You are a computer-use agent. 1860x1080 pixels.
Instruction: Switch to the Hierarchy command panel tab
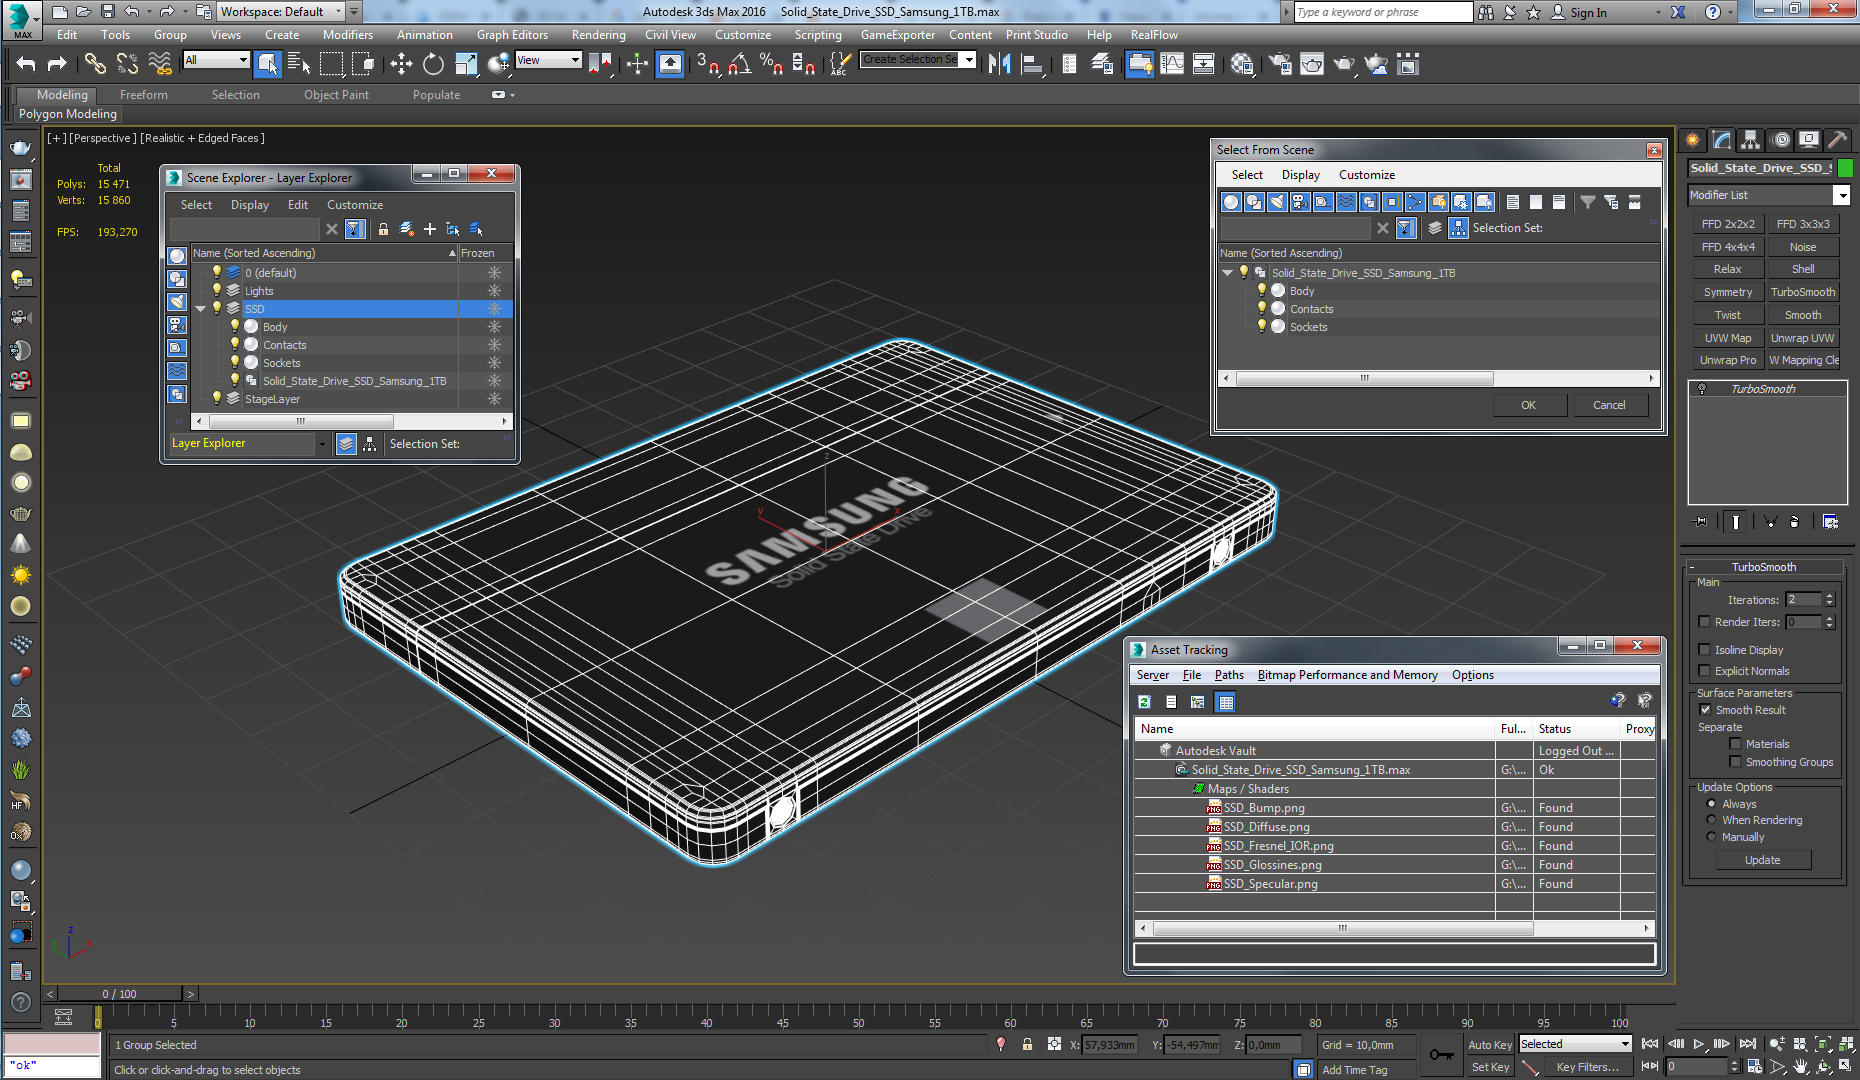coord(1750,140)
